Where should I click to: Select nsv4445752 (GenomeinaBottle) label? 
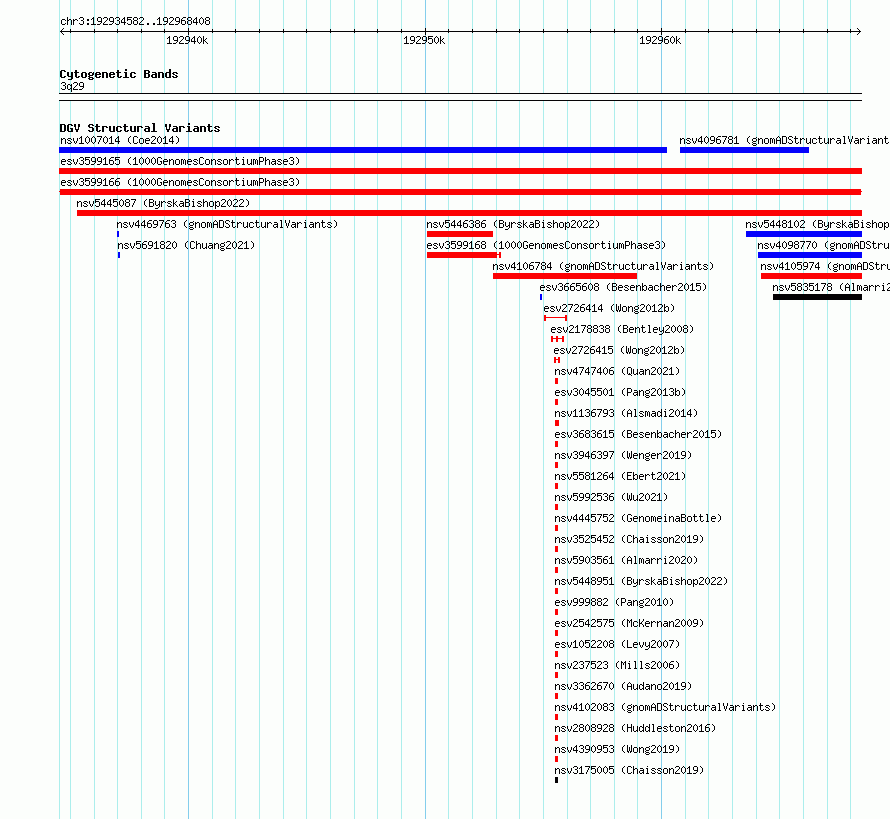point(638,518)
